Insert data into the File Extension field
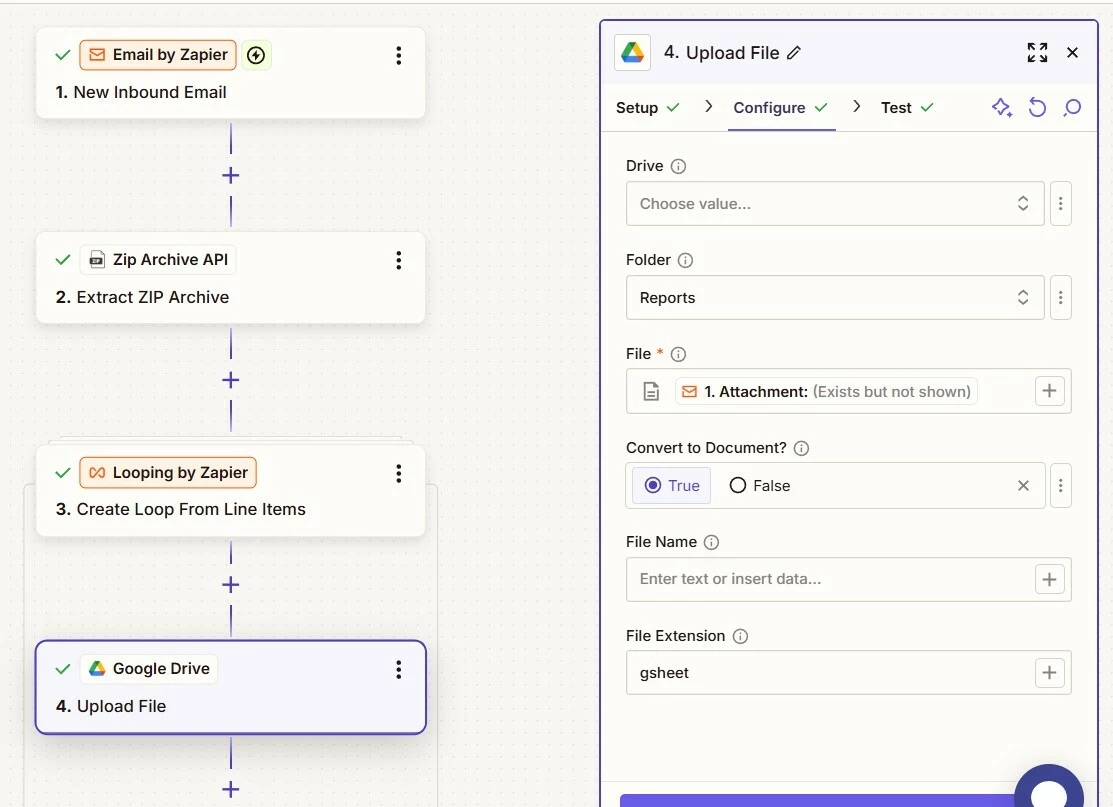This screenshot has height=807, width=1113. pyautogui.click(x=1049, y=673)
